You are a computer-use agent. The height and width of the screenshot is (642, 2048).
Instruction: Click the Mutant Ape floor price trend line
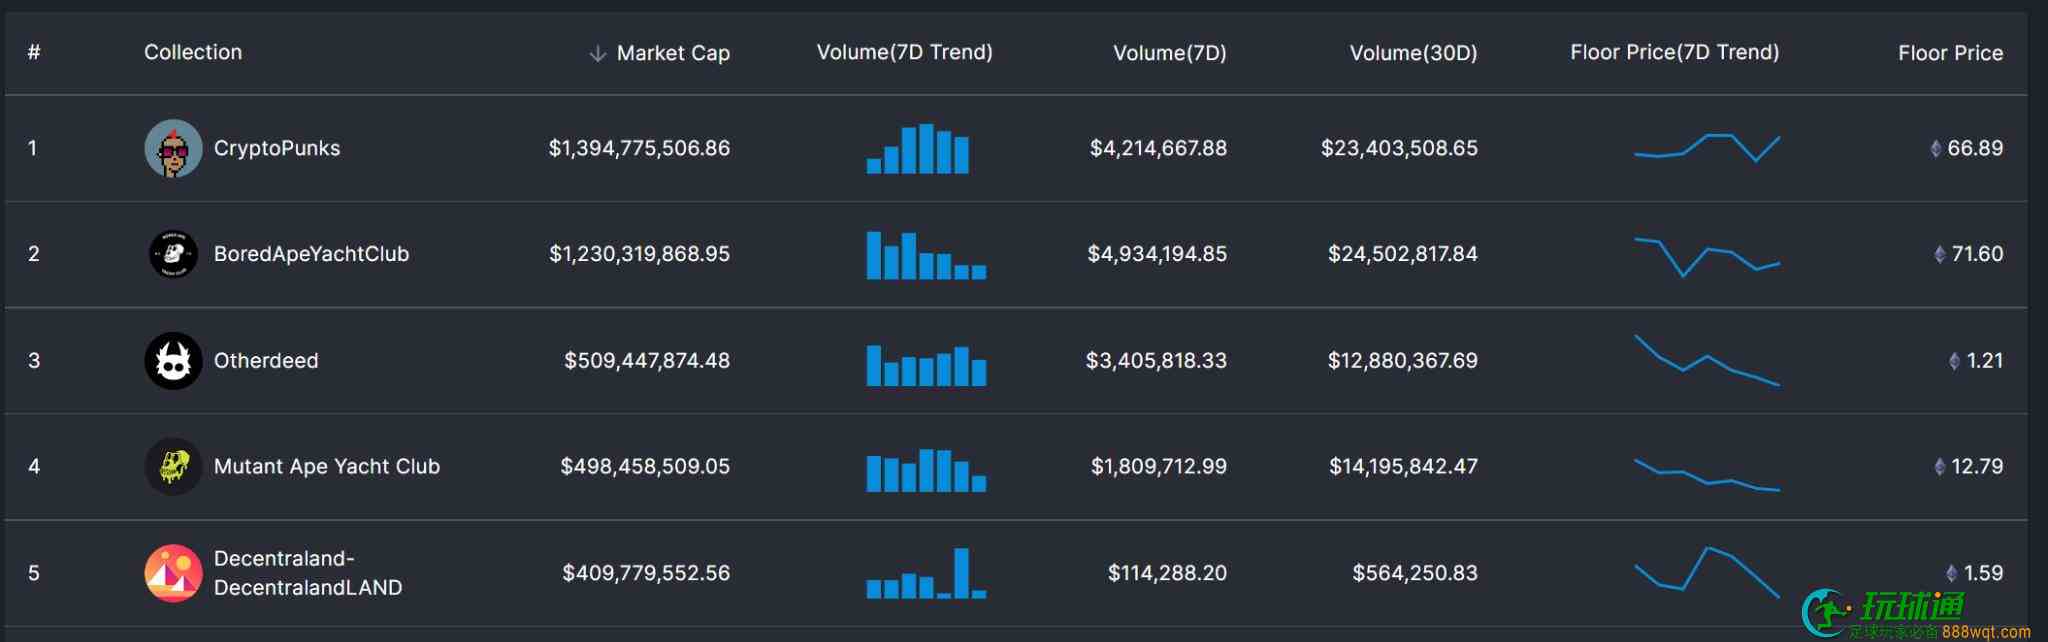1707,474
